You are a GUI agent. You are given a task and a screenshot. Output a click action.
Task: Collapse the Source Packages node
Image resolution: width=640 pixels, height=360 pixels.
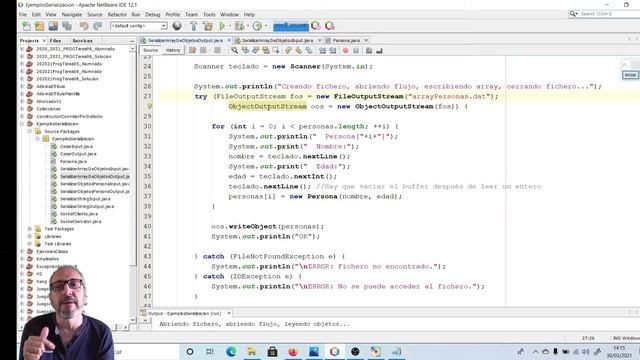30,131
